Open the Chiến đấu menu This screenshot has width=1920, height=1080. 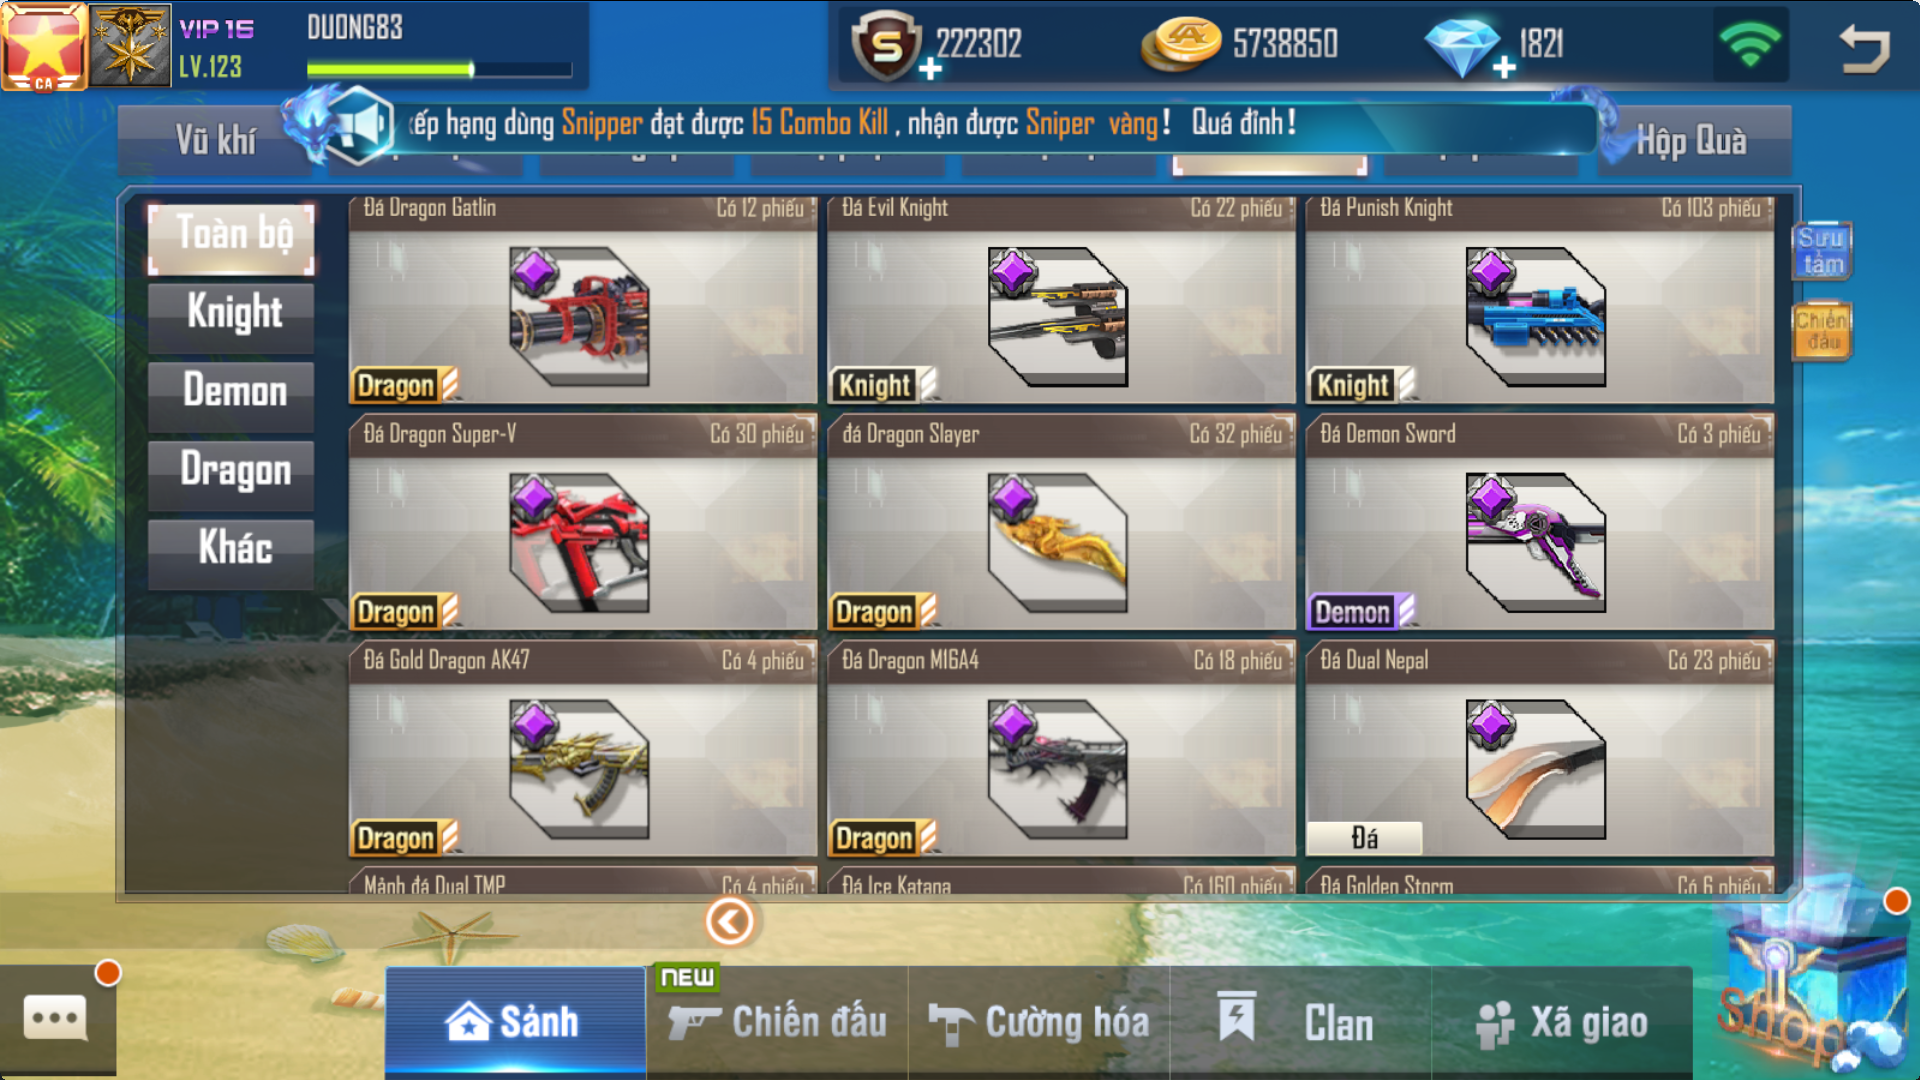777,1022
